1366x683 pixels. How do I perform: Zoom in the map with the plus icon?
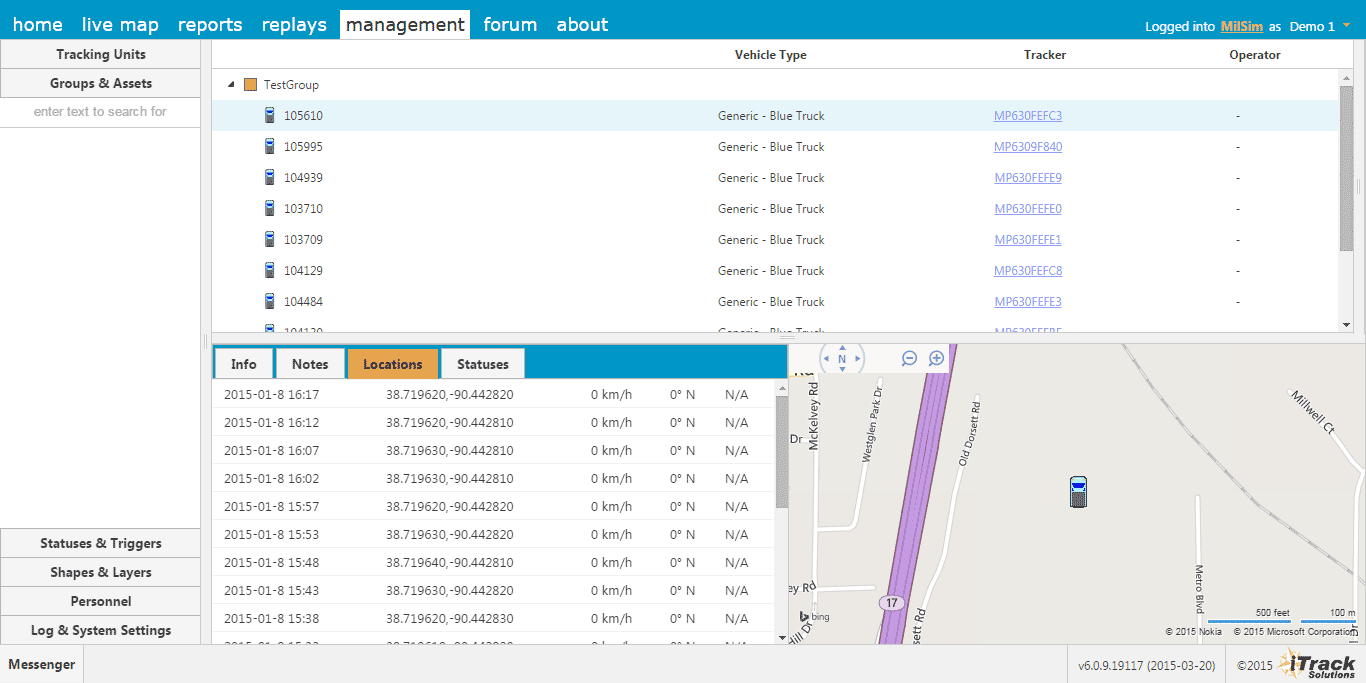point(936,358)
